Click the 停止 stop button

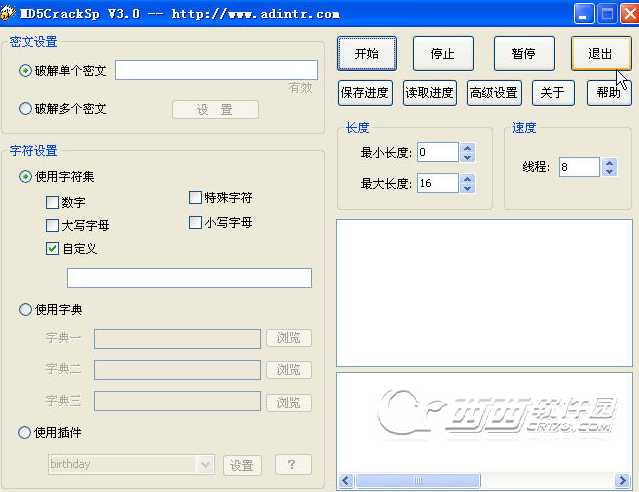point(443,53)
